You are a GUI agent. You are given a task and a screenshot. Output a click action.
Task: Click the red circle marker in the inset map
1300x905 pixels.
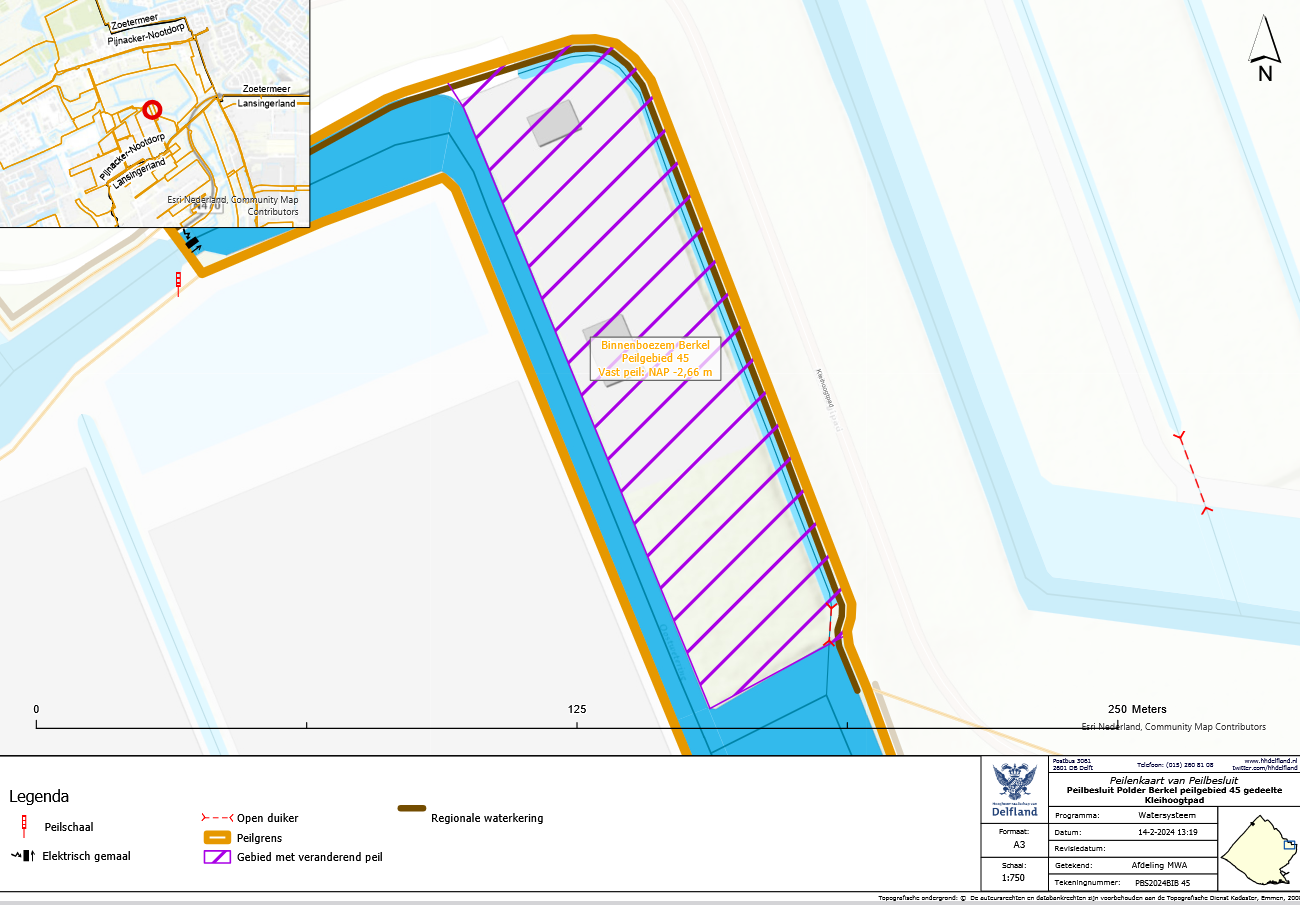tap(151, 109)
